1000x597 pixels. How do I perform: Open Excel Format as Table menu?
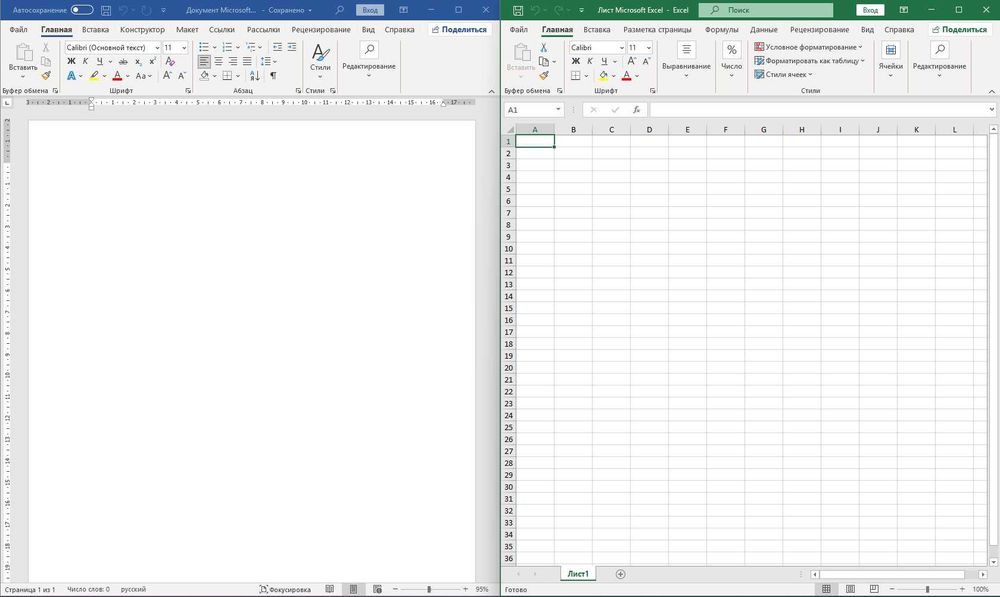coord(809,61)
